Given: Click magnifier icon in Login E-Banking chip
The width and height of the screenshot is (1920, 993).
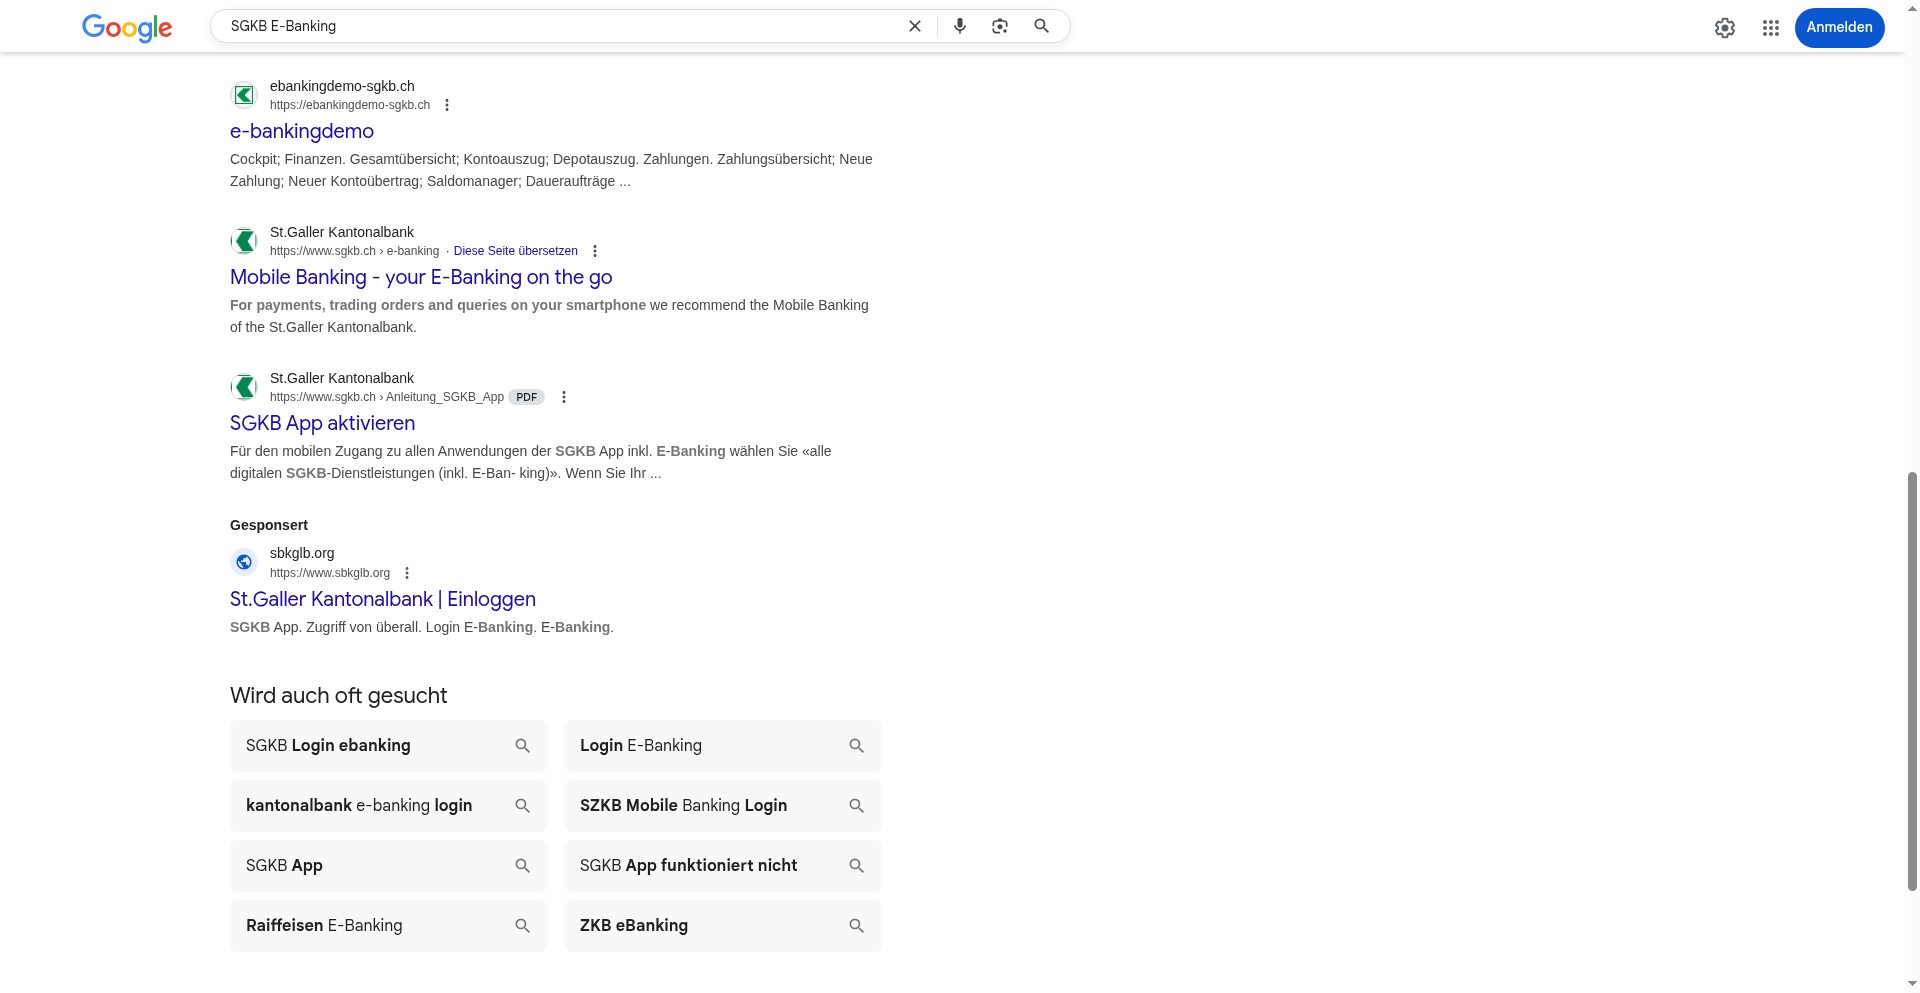Looking at the screenshot, I should tap(856, 746).
